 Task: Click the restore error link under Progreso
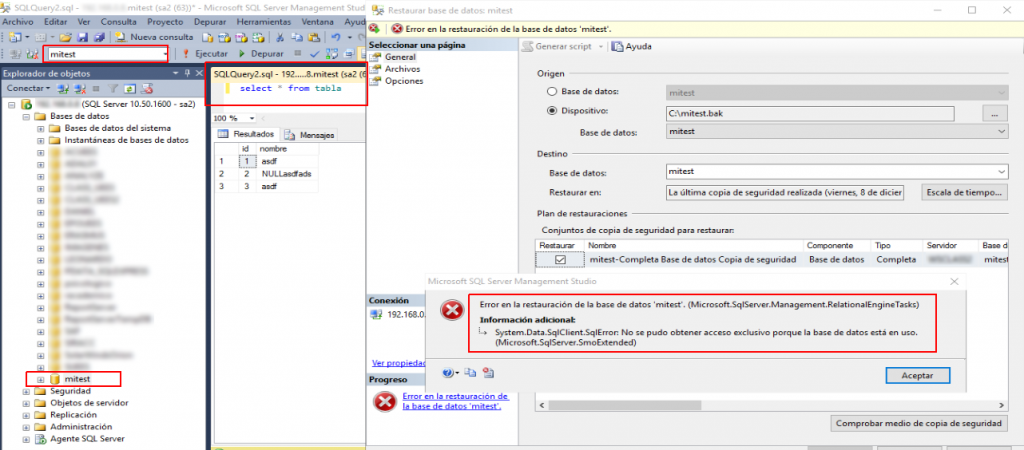click(455, 401)
